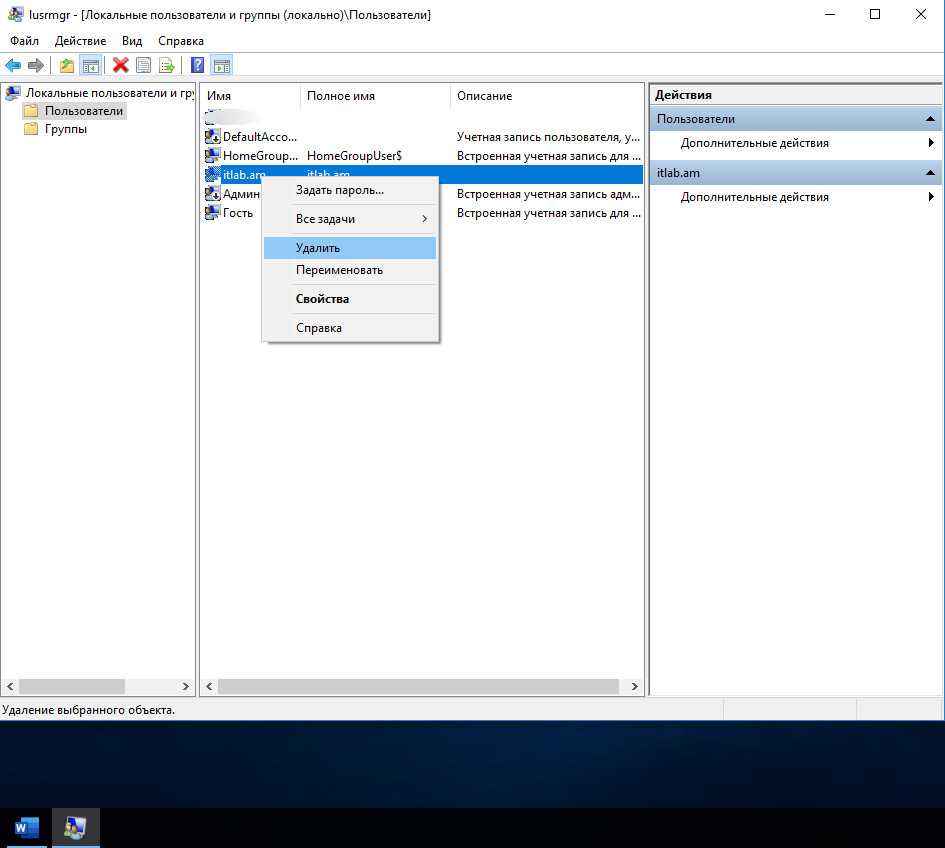The height and width of the screenshot is (848, 945).
Task: Choose "Задать пароль..." from context menu
Action: point(340,190)
